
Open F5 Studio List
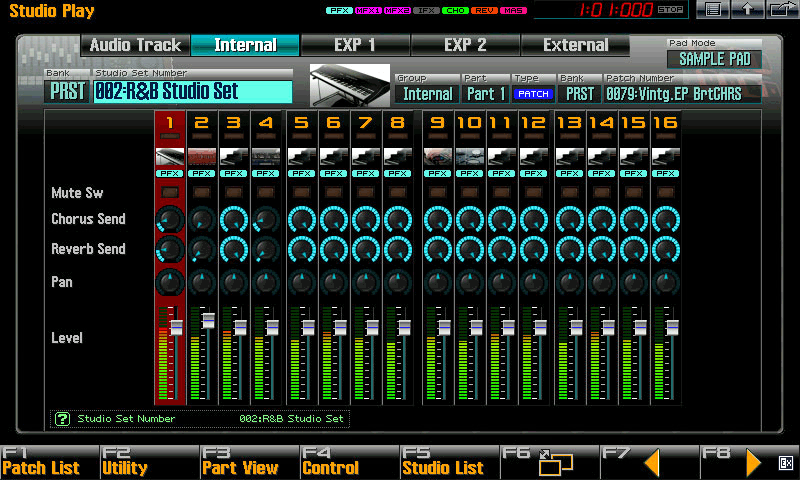tap(449, 462)
